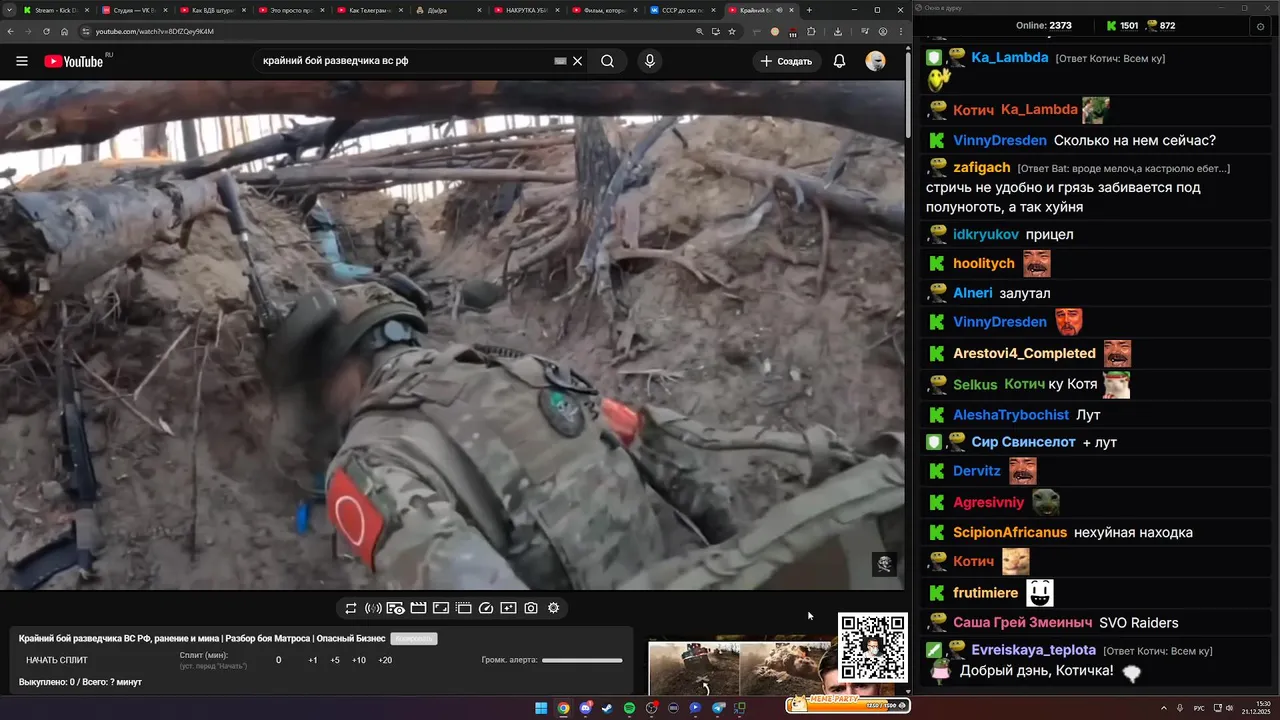Open the on-screen keyboard icon in search
This screenshot has height=720, width=1280.
[560, 61]
